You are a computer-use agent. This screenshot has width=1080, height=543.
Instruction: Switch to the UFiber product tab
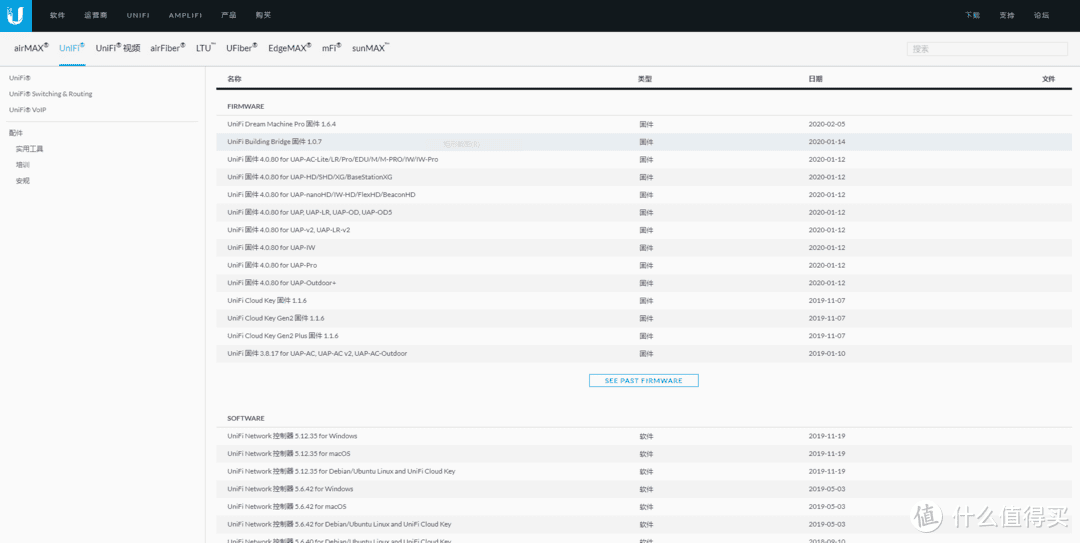click(x=241, y=48)
